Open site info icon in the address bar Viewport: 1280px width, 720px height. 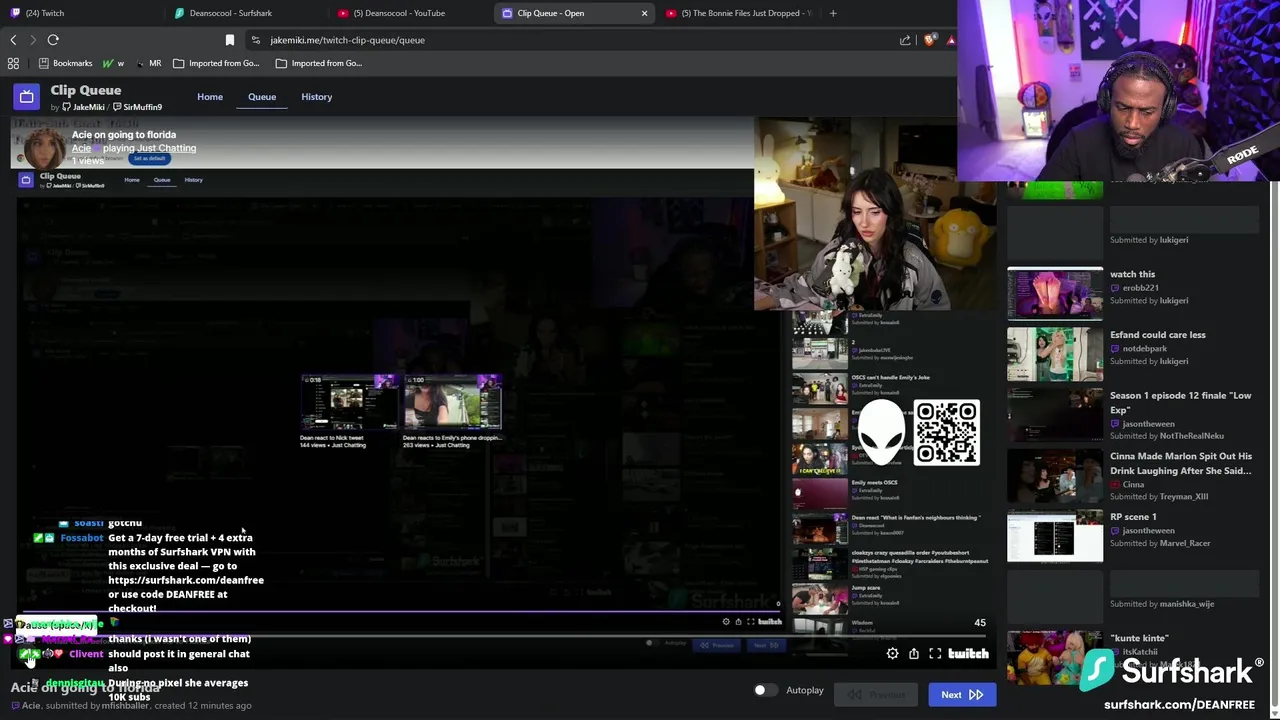[x=256, y=40]
